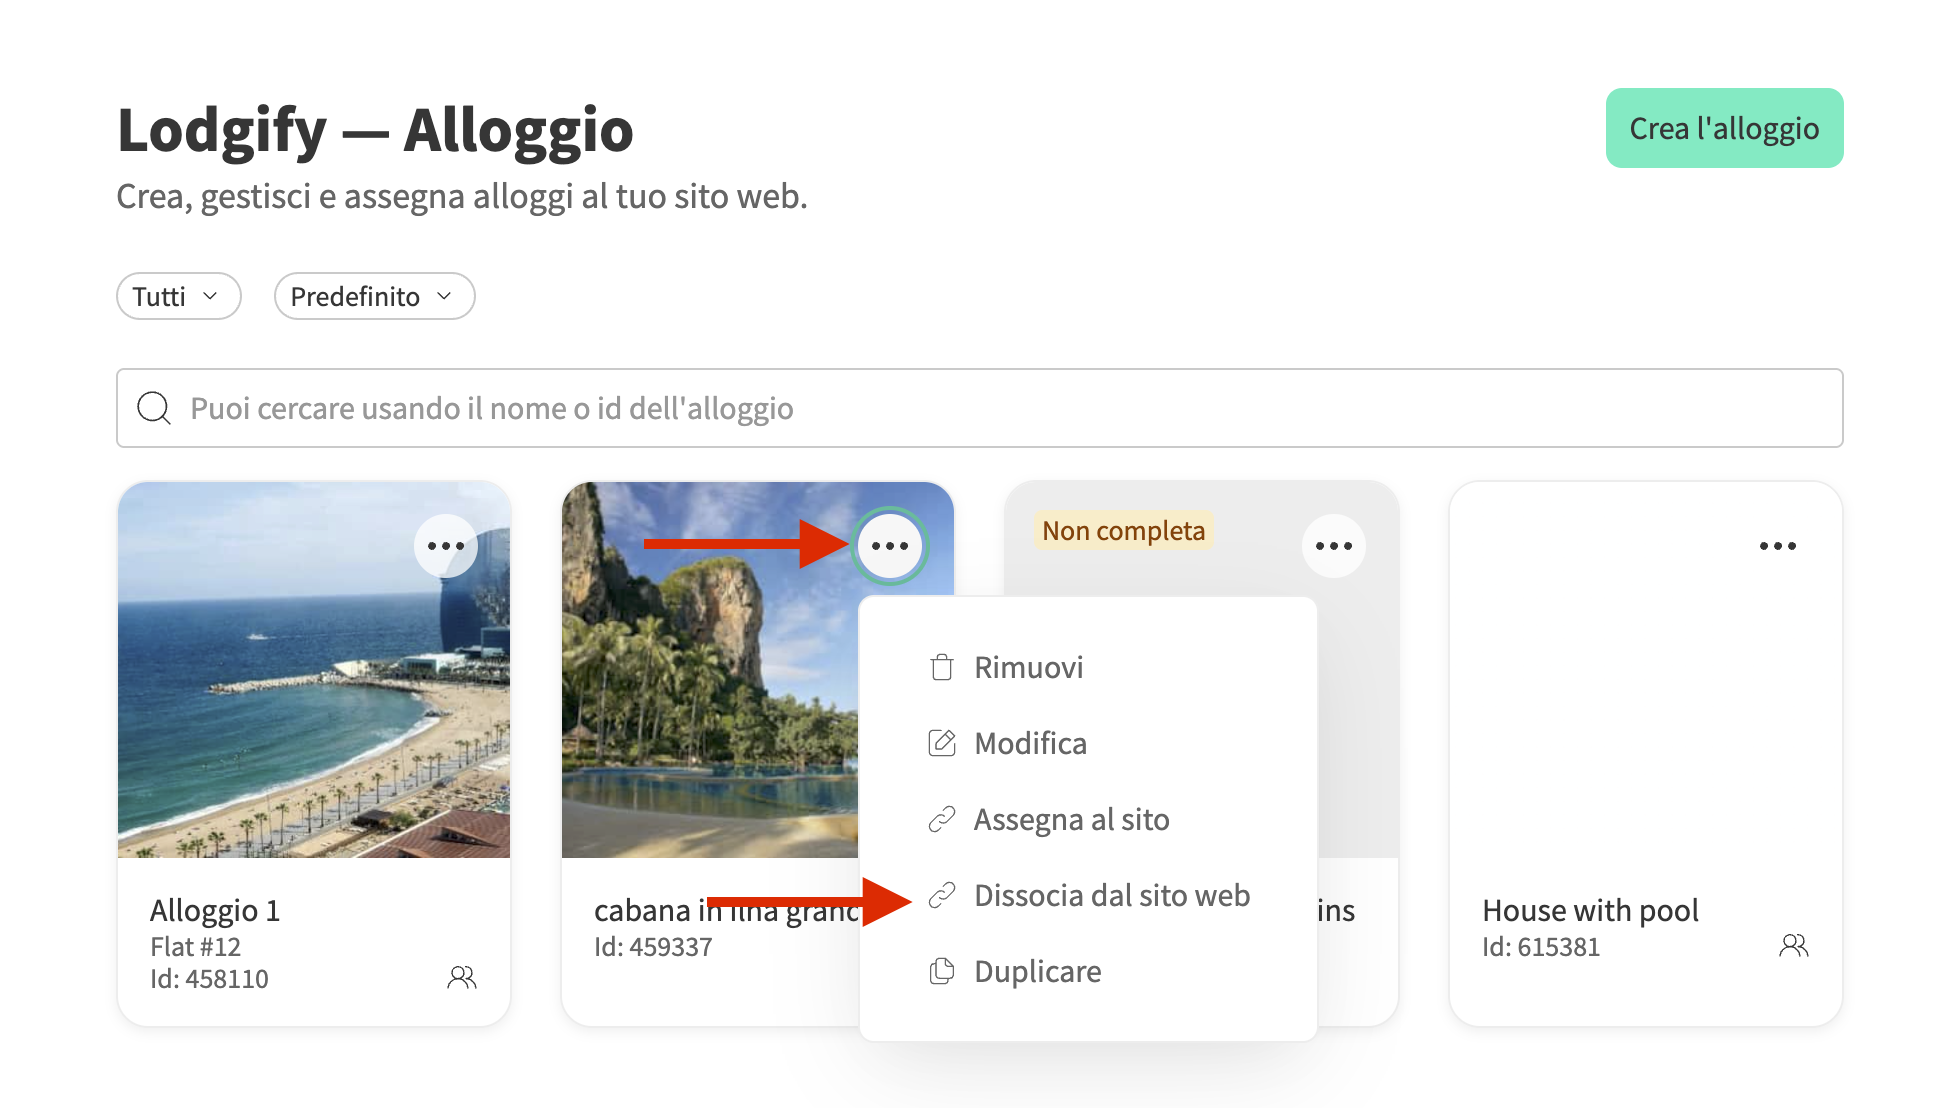Open three-dot menu on House with pool
This screenshot has height=1108, width=1944.
[x=1777, y=546]
